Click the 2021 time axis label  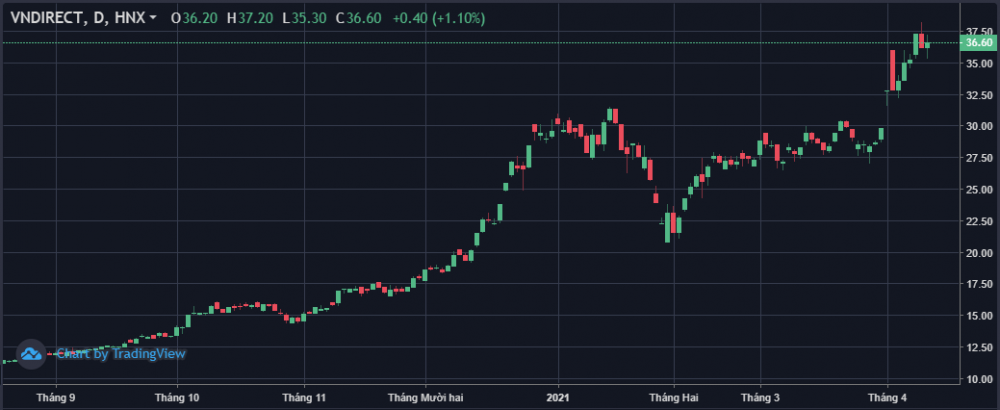(x=558, y=397)
